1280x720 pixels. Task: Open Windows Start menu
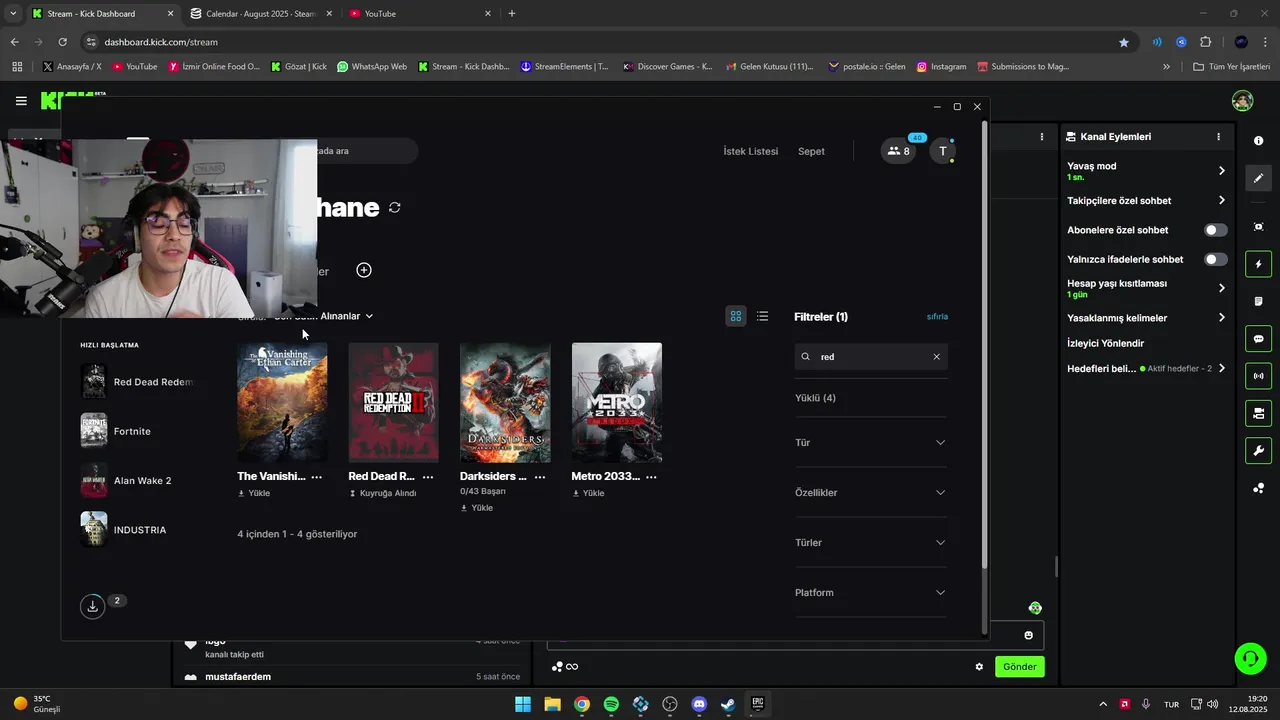(x=523, y=704)
